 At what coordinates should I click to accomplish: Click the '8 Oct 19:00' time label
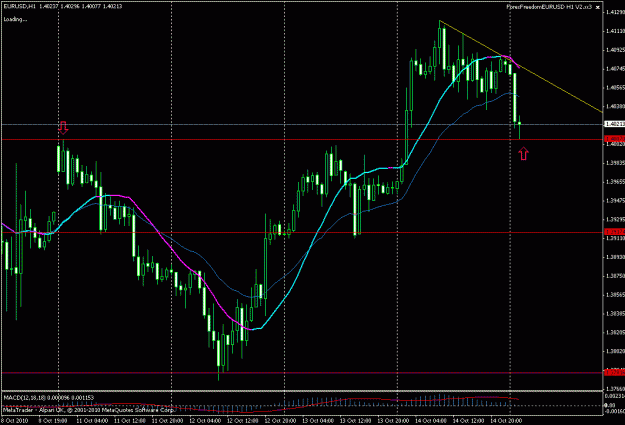[53, 421]
